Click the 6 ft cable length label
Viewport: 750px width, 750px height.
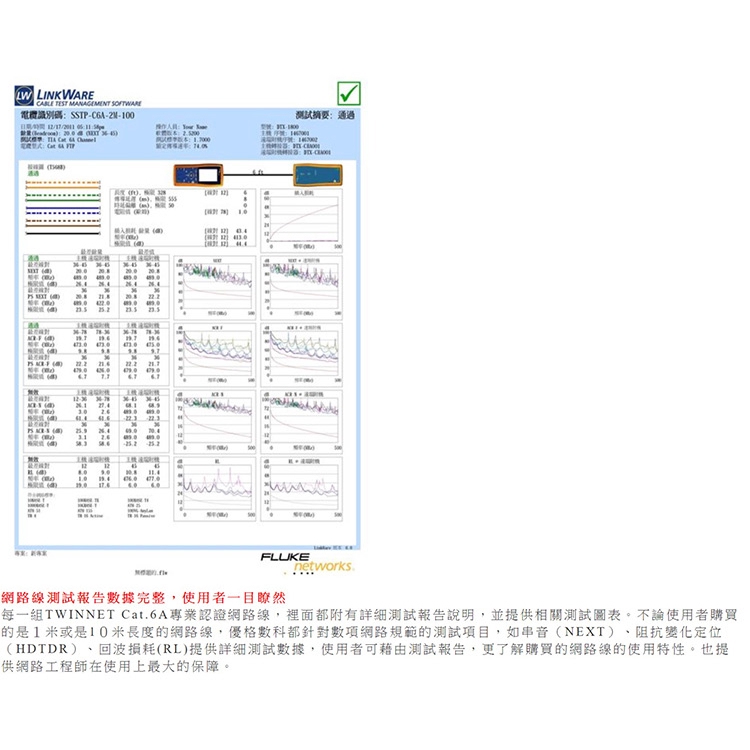[x=256, y=172]
